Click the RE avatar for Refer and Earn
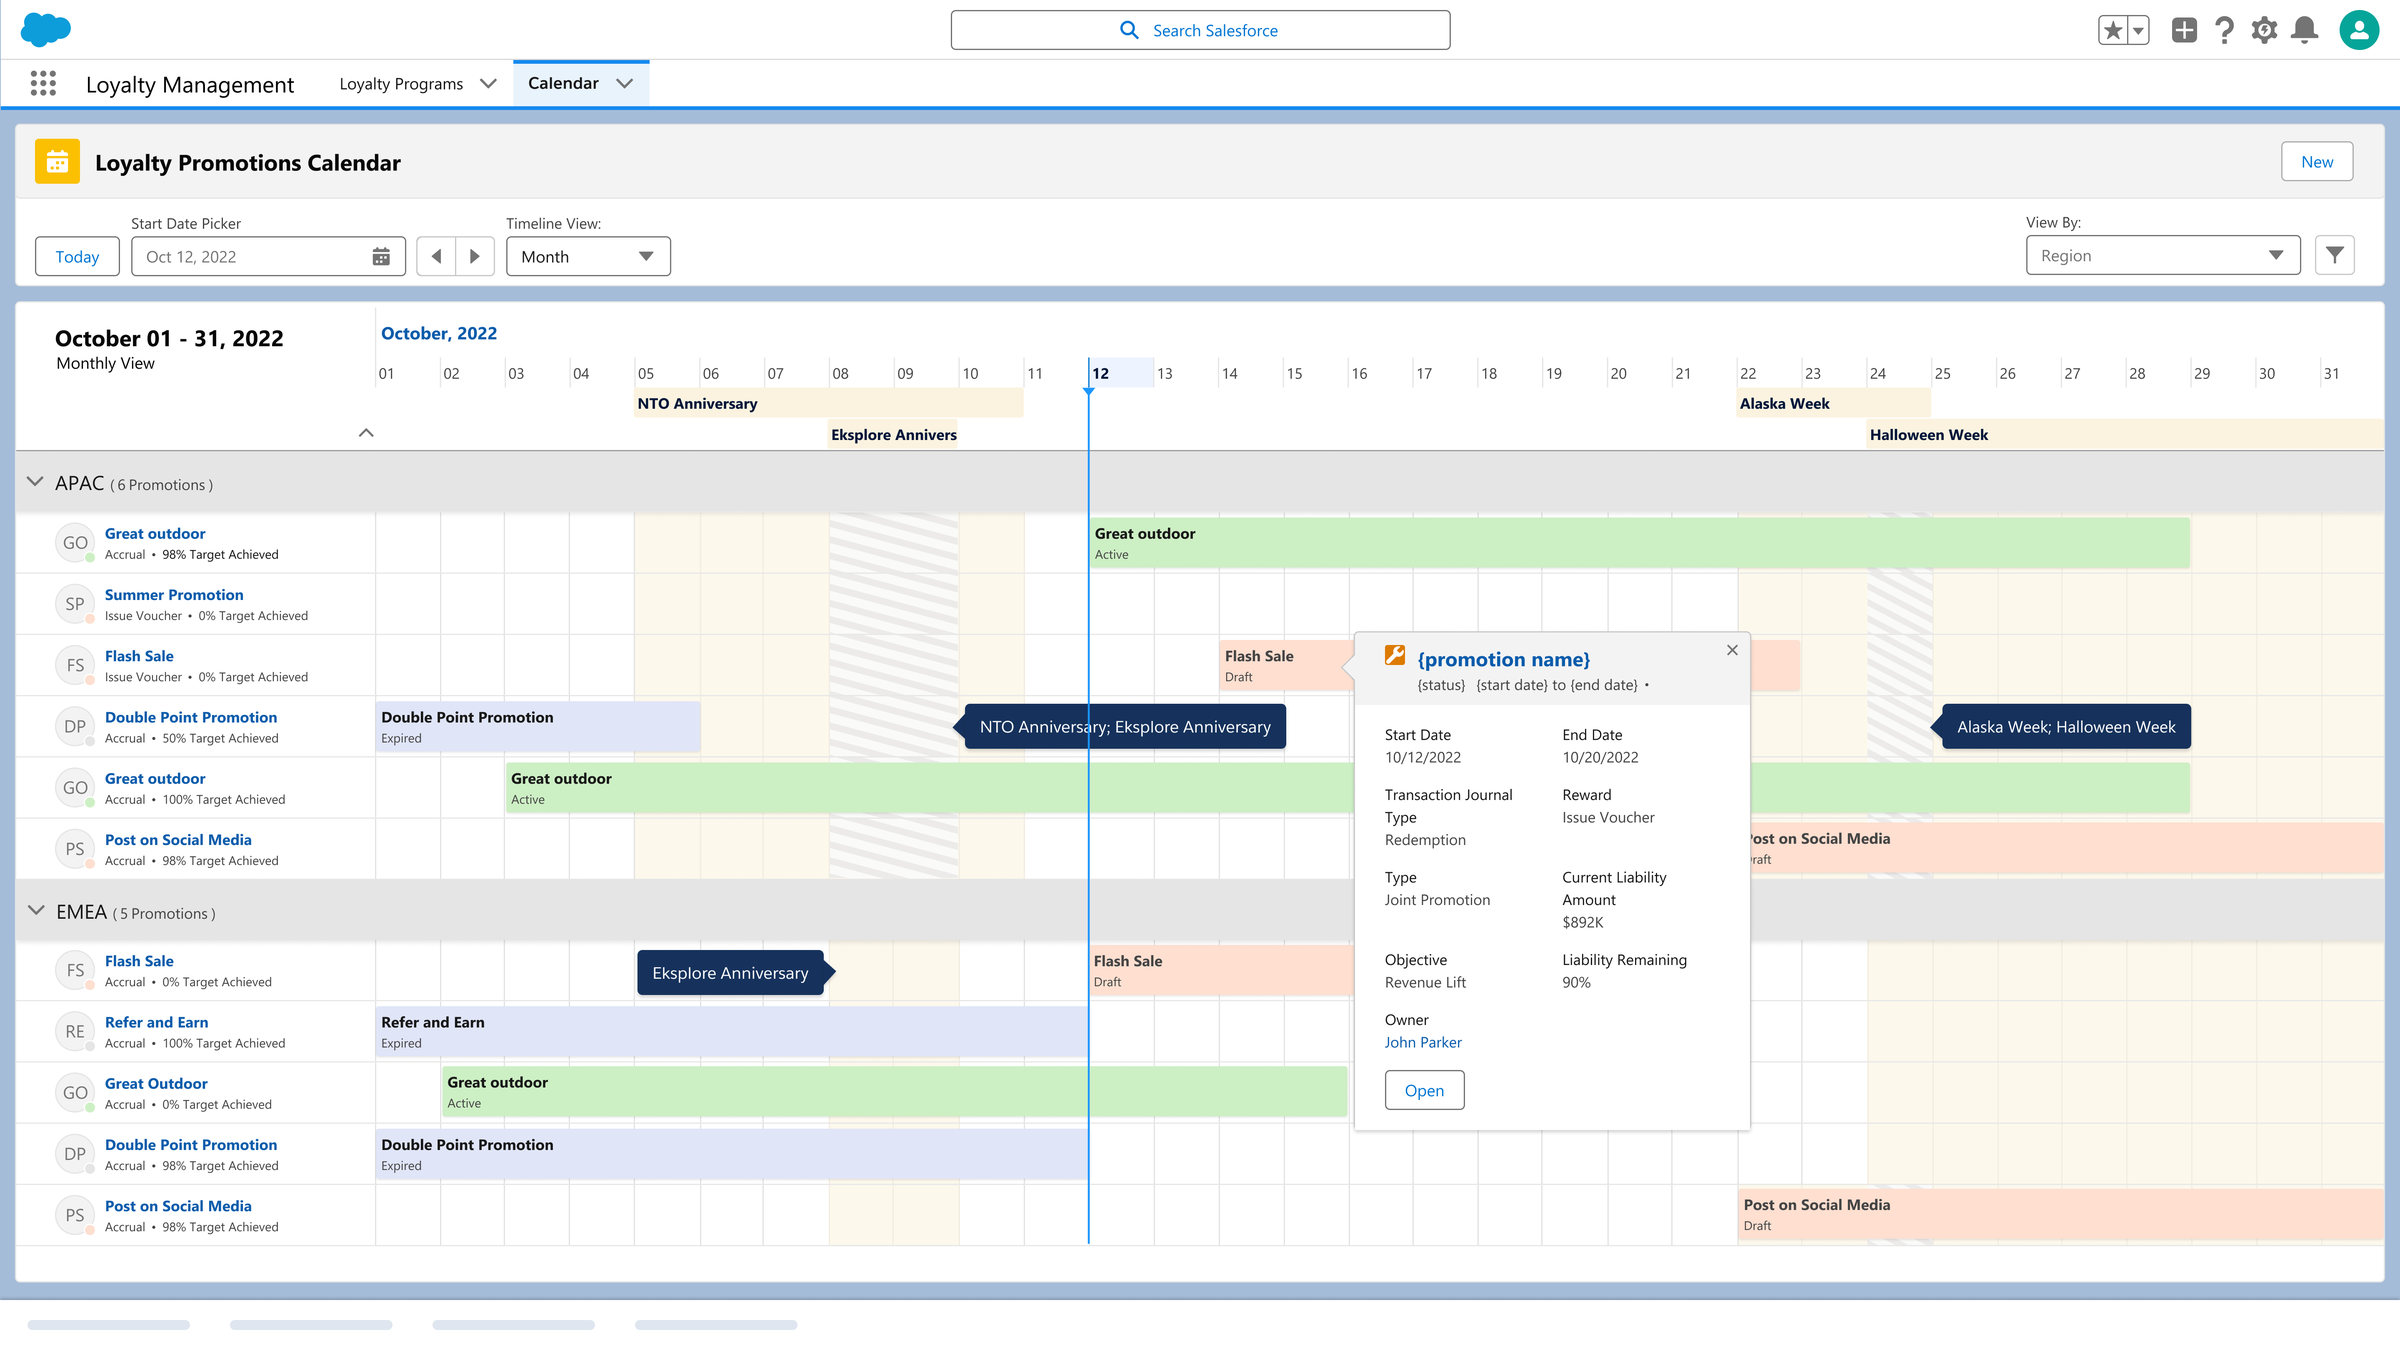The height and width of the screenshot is (1350, 2400). point(75,1030)
